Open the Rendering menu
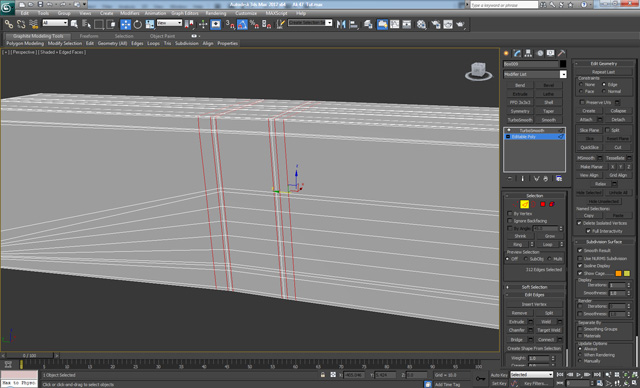The image size is (640, 388). click(x=216, y=13)
